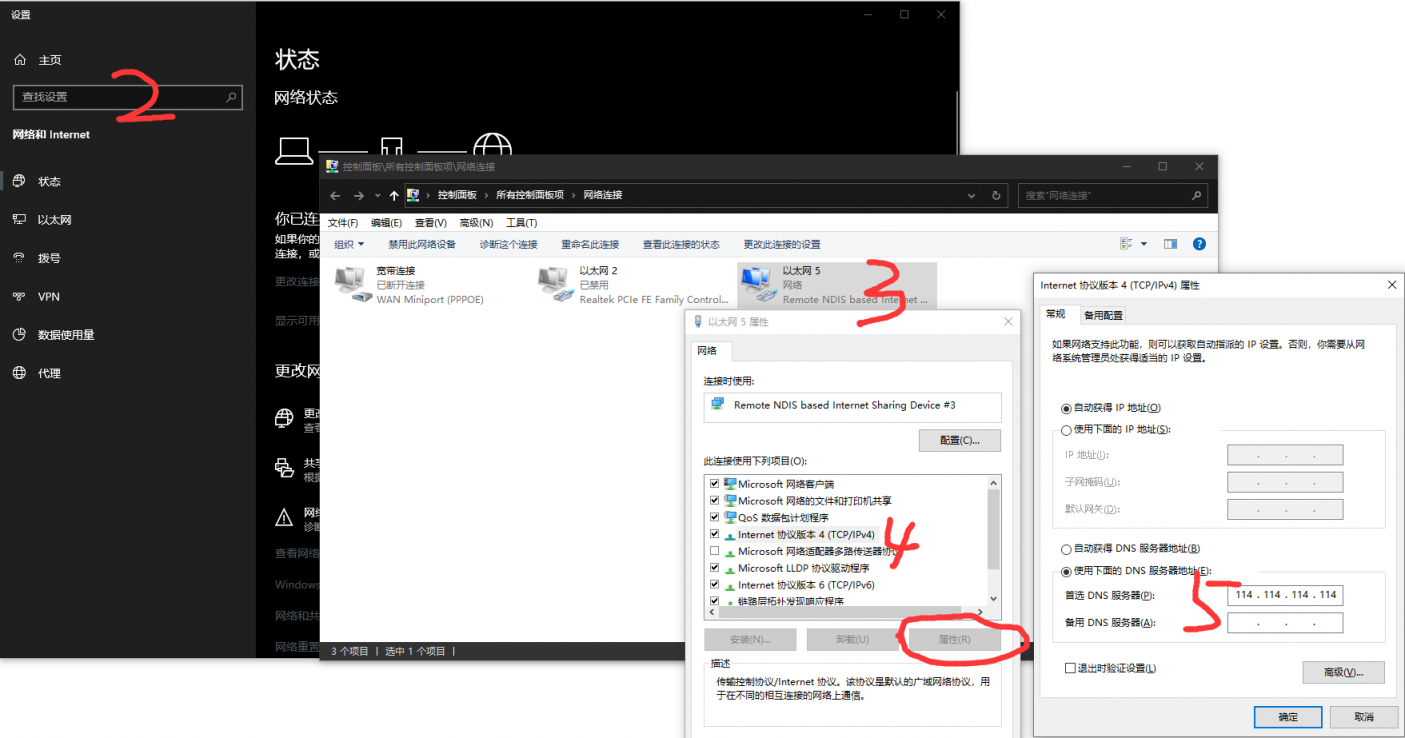
Task: Click the change view icon in toolbar
Action: (x=1127, y=244)
